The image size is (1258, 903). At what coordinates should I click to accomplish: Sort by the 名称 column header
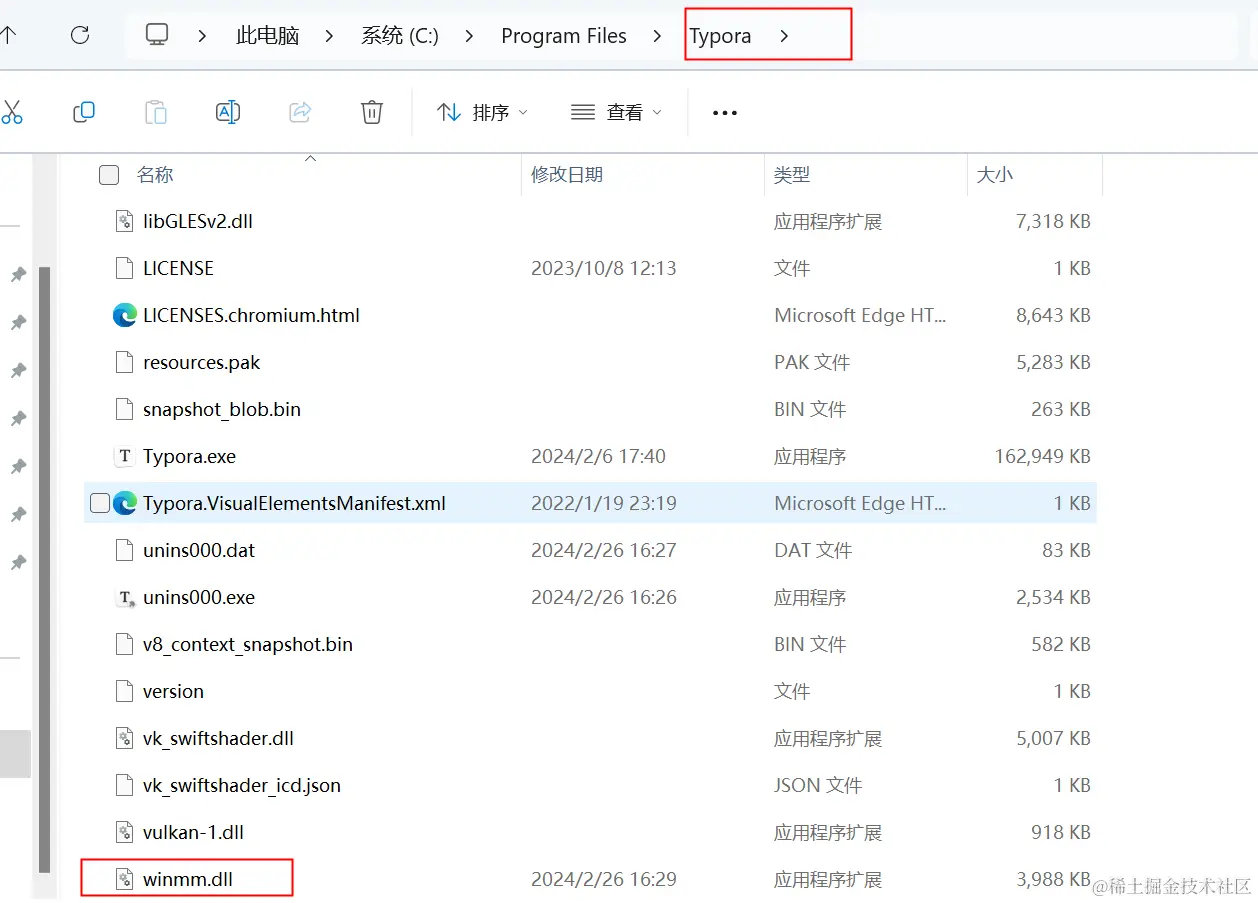click(x=155, y=175)
